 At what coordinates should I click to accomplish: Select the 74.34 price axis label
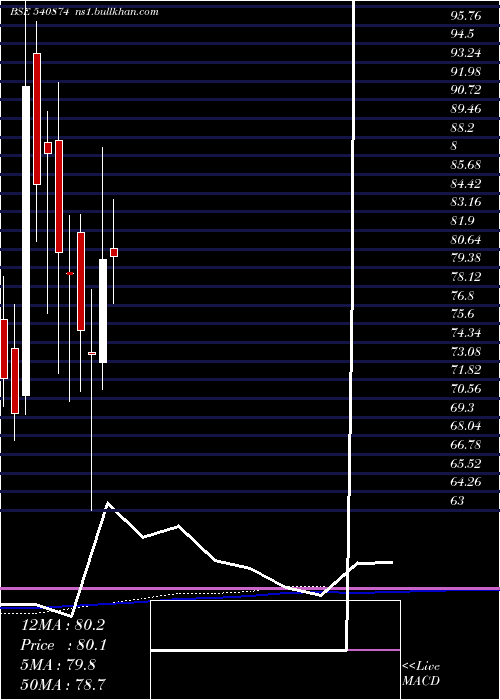[466, 333]
